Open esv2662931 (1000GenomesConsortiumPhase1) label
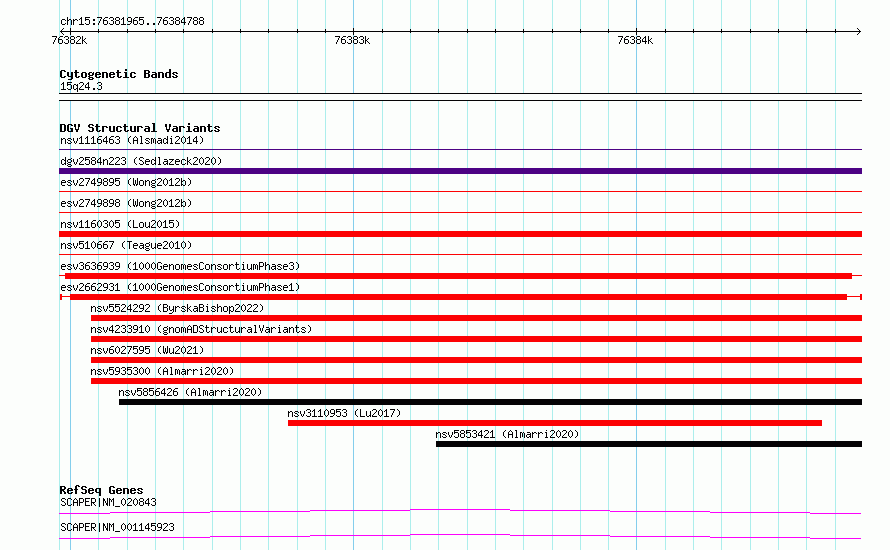 tap(180, 287)
